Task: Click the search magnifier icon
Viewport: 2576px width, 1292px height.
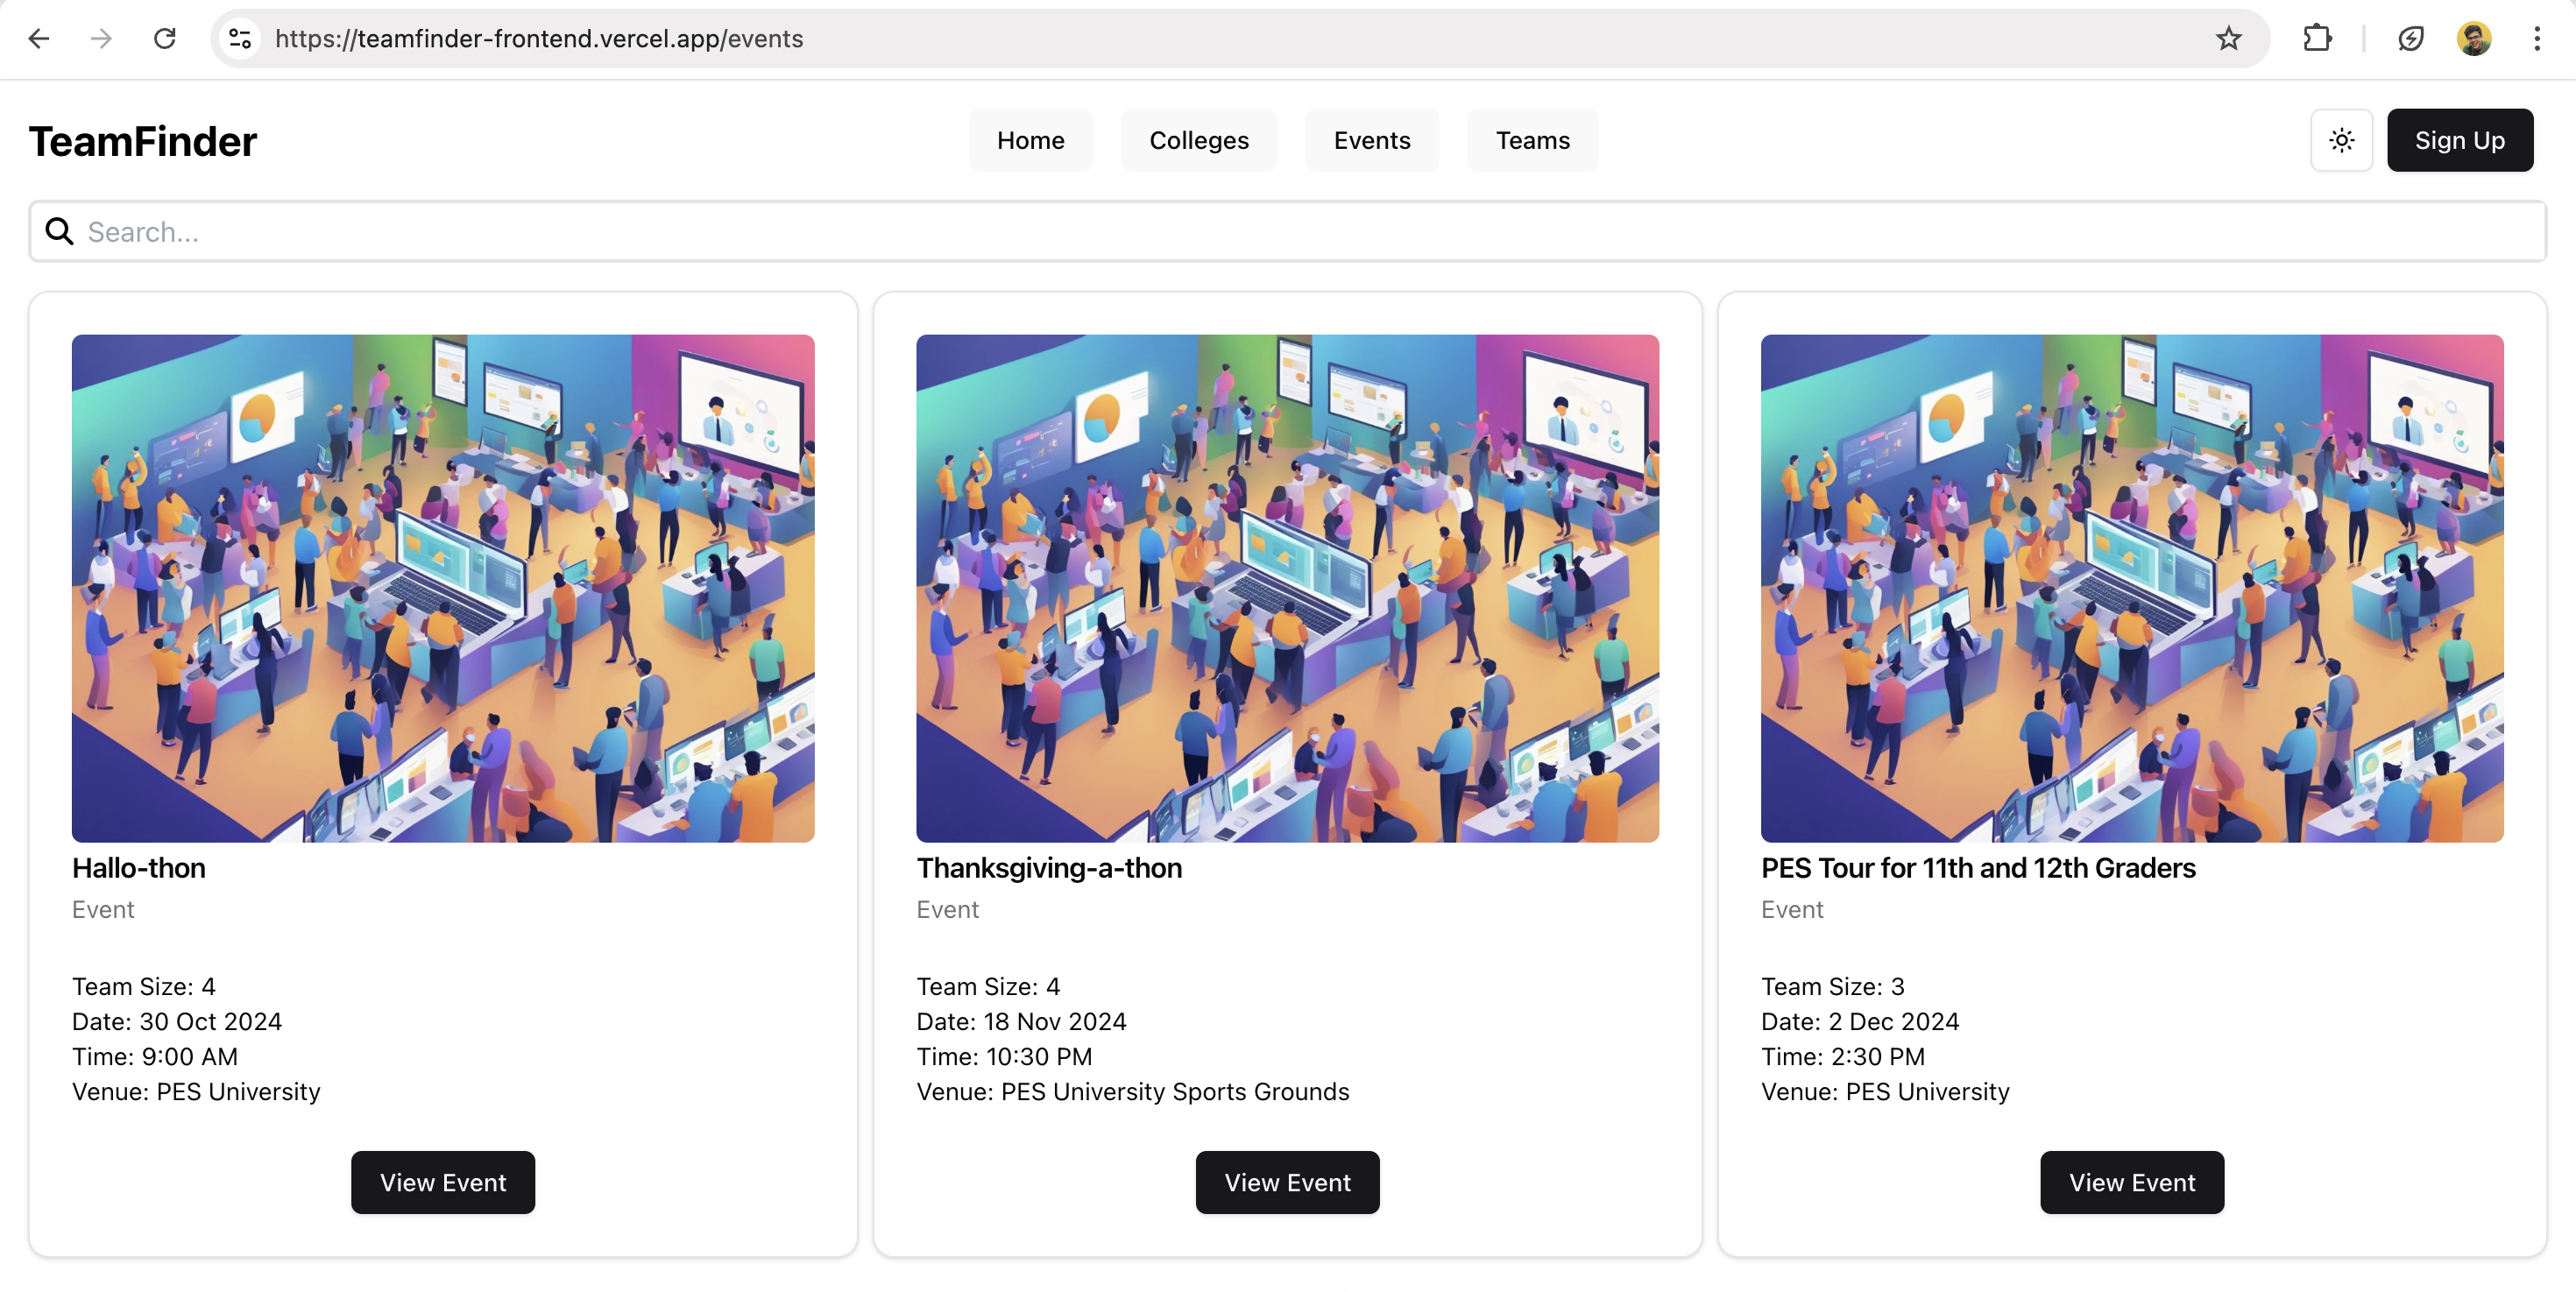Action: (60, 232)
